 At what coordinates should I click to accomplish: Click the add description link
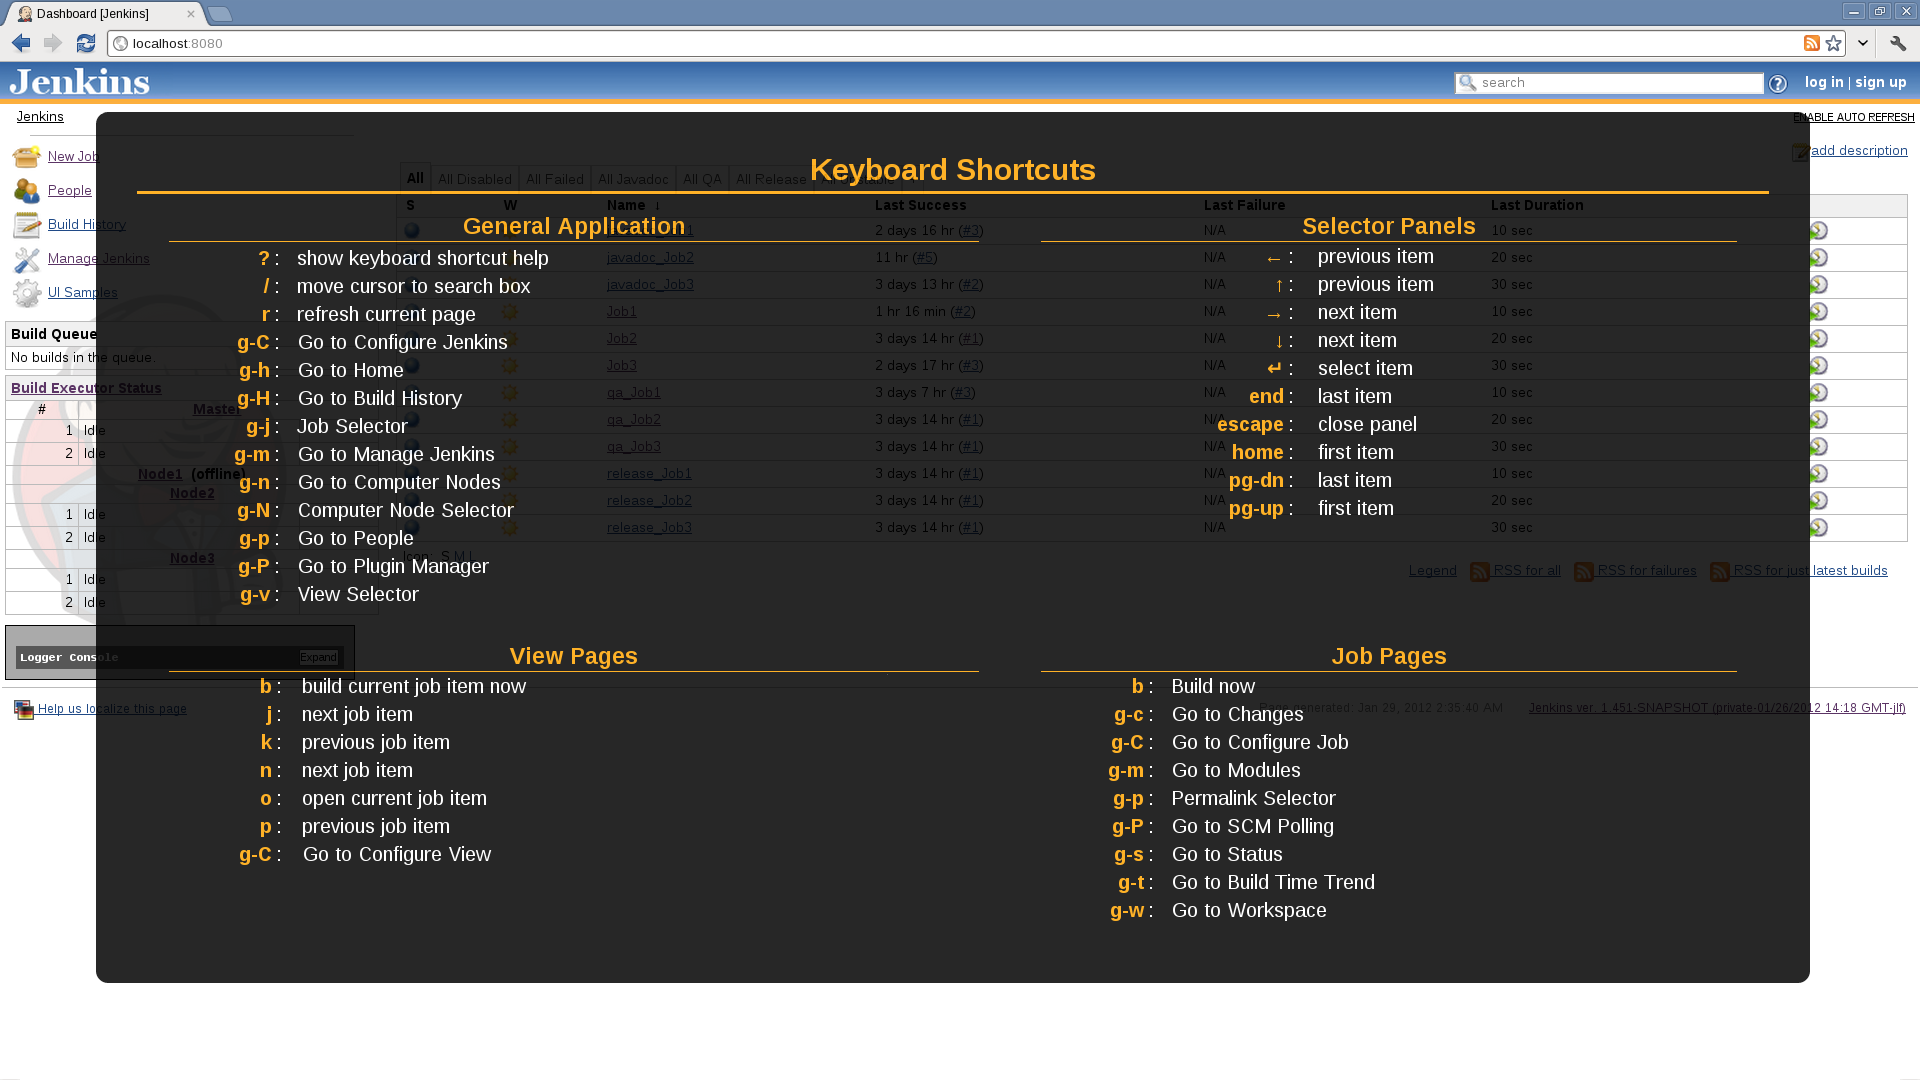1858,150
